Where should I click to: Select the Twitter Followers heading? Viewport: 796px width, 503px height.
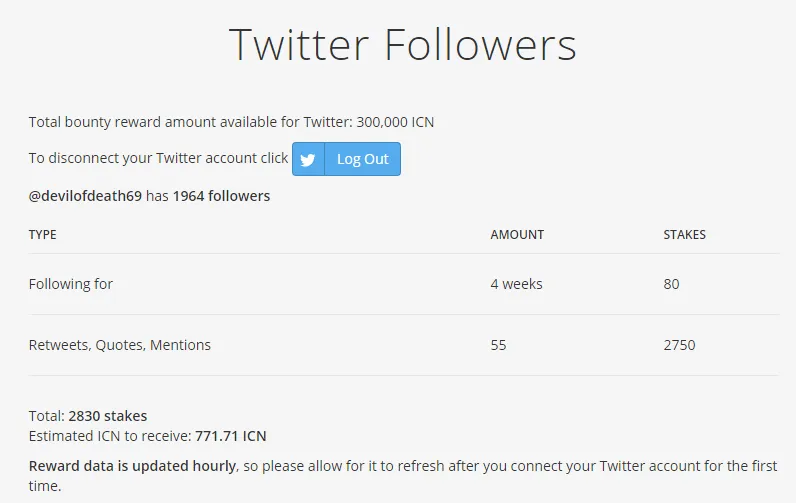pyautogui.click(x=403, y=45)
